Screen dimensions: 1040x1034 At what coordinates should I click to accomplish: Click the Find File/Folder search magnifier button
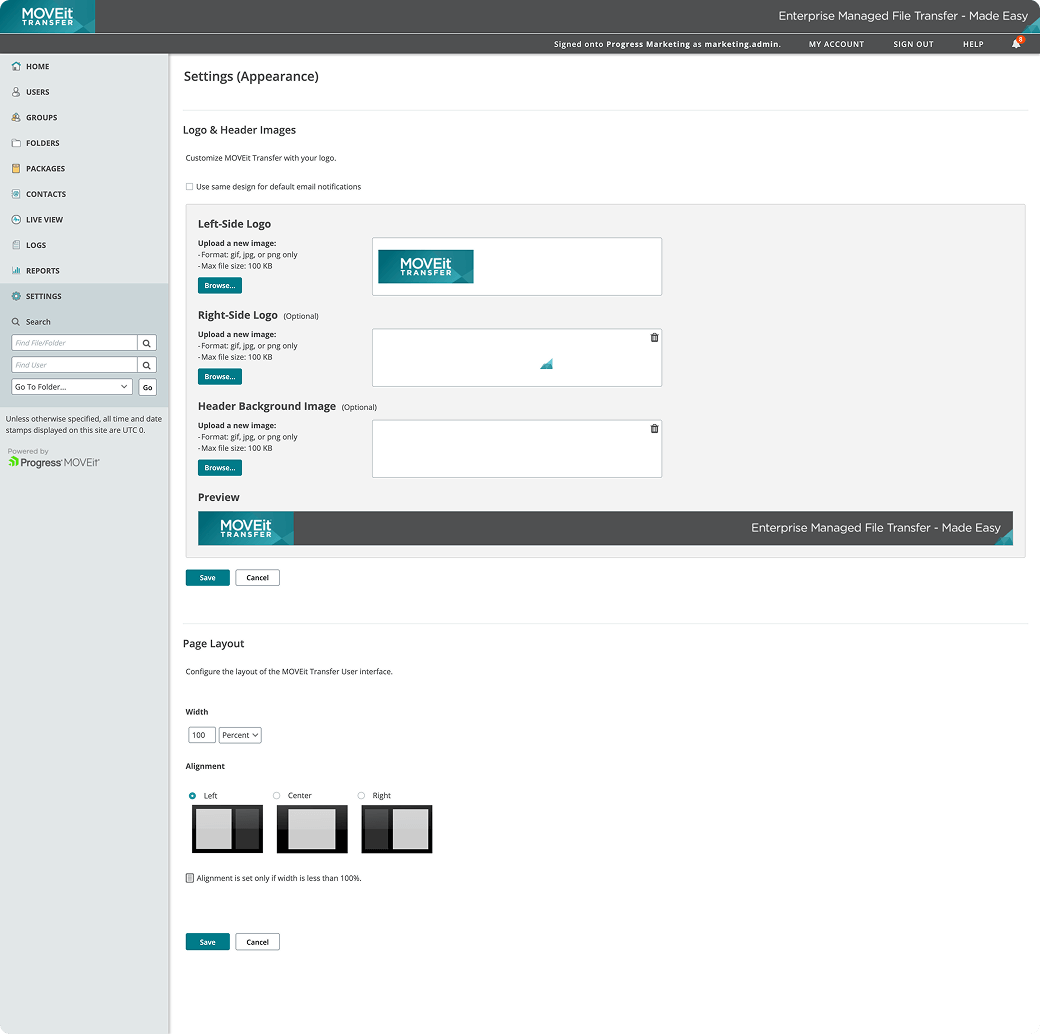pyautogui.click(x=147, y=343)
